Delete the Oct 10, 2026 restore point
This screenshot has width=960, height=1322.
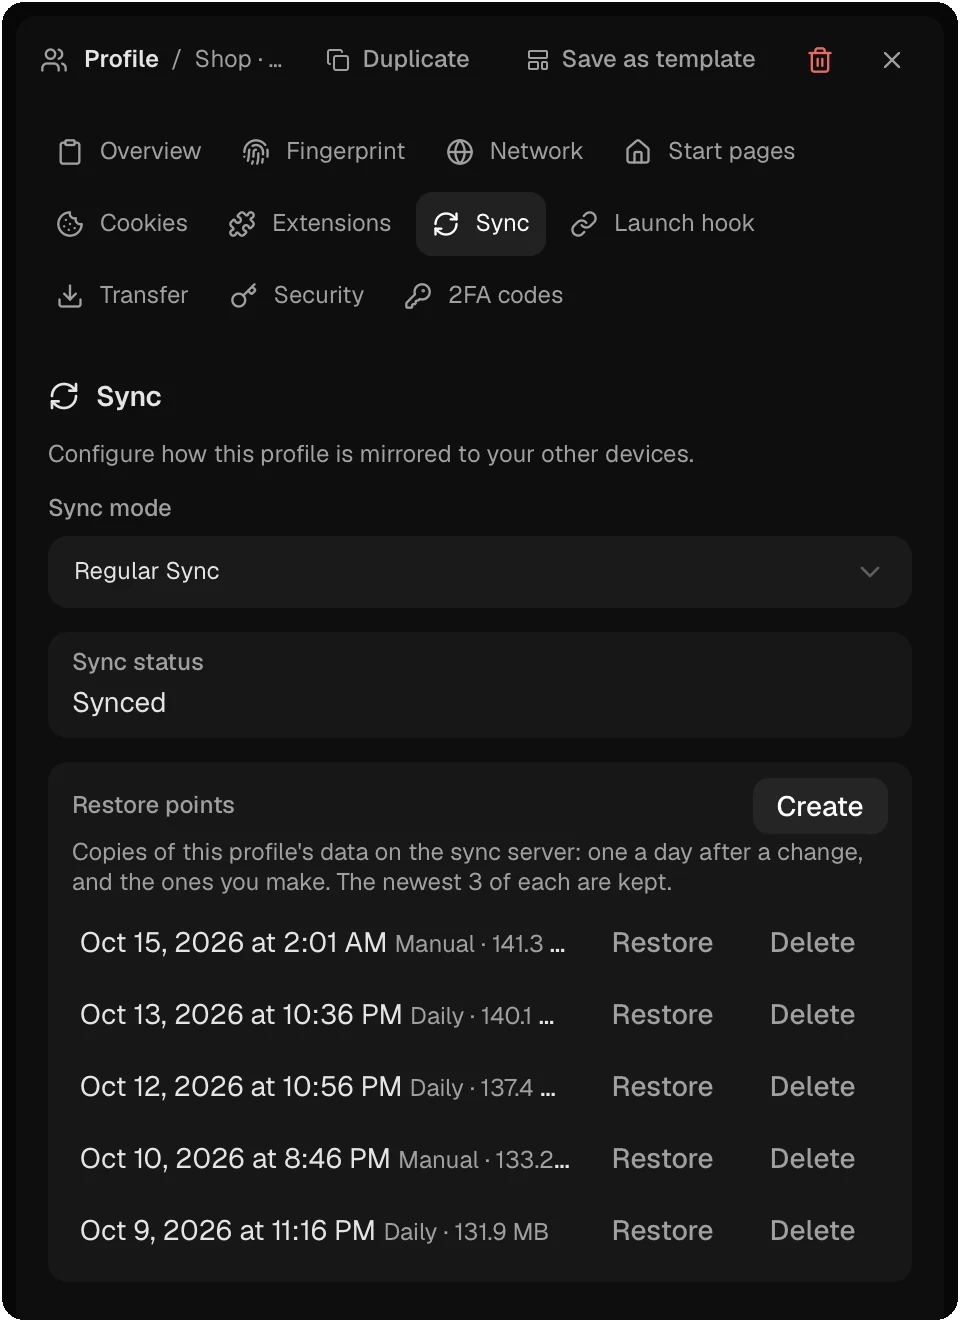(812, 1159)
